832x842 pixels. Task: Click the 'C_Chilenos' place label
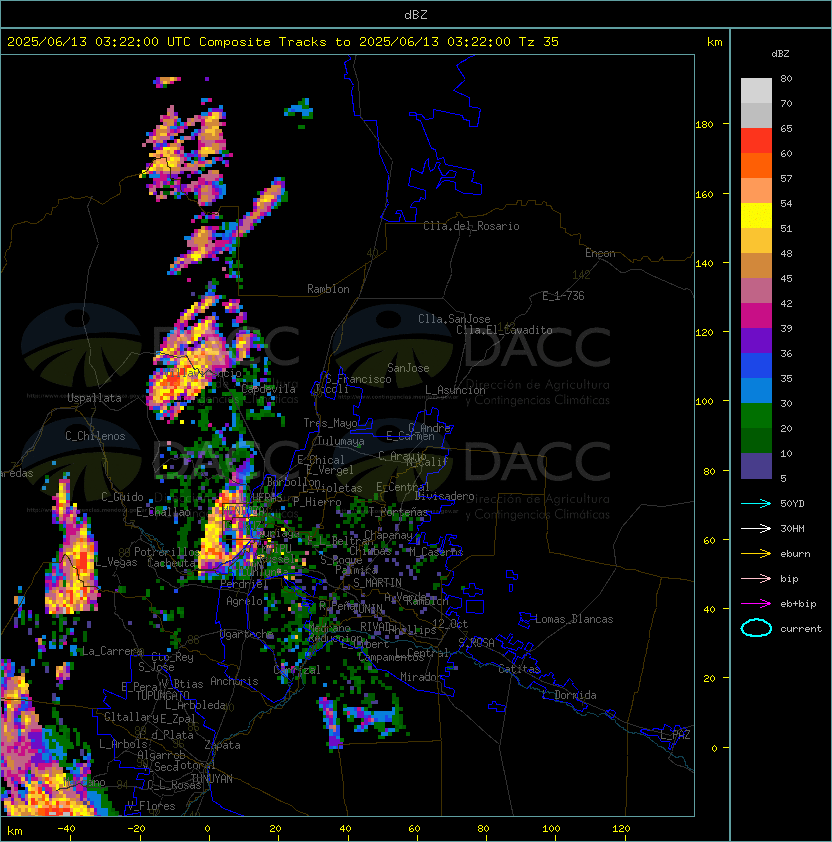click(x=95, y=436)
